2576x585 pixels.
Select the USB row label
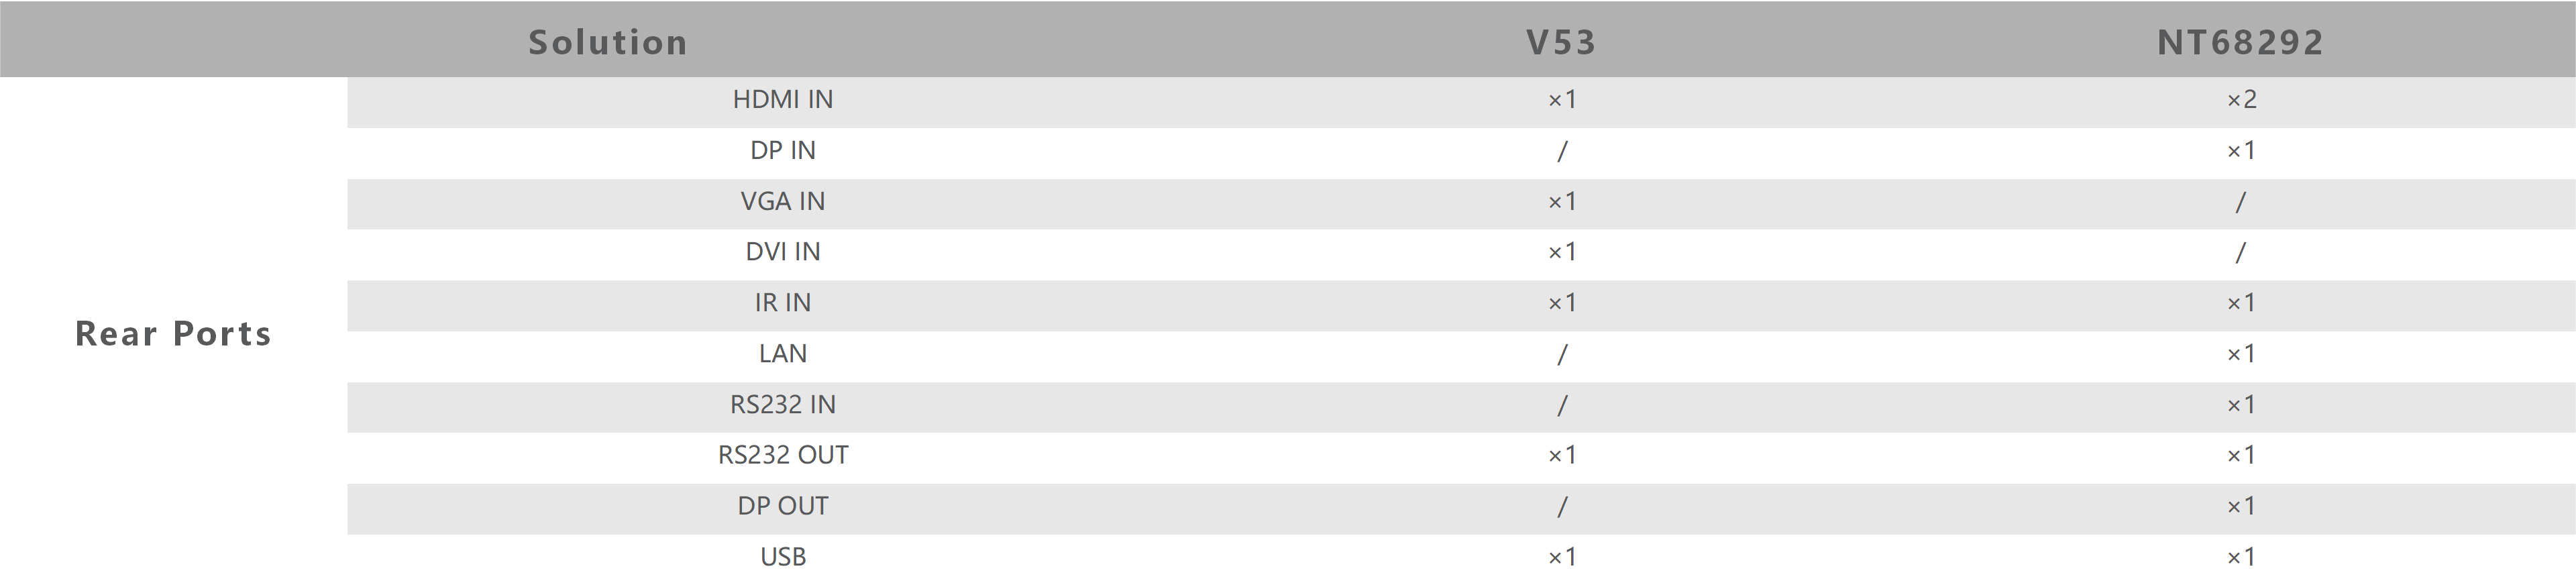[782, 557]
